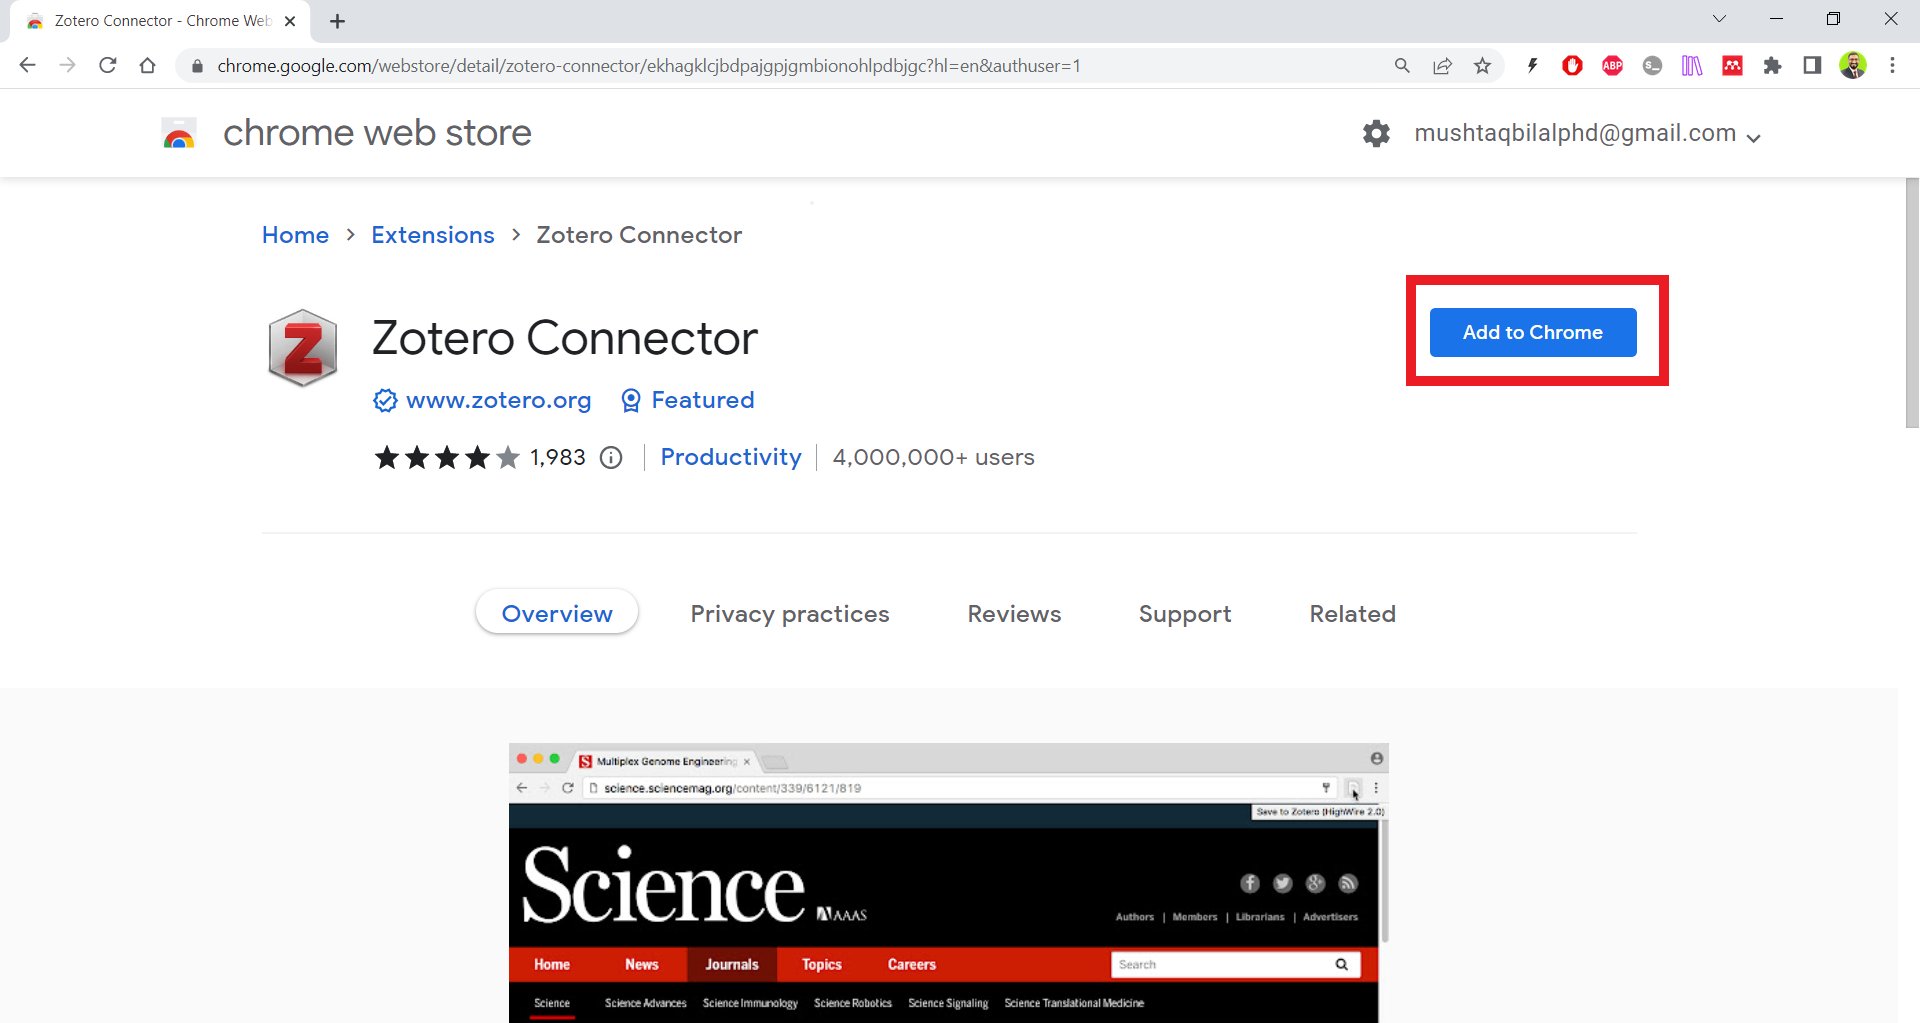Click the Science website preview screenshot
The image size is (1920, 1023).
(x=948, y=883)
